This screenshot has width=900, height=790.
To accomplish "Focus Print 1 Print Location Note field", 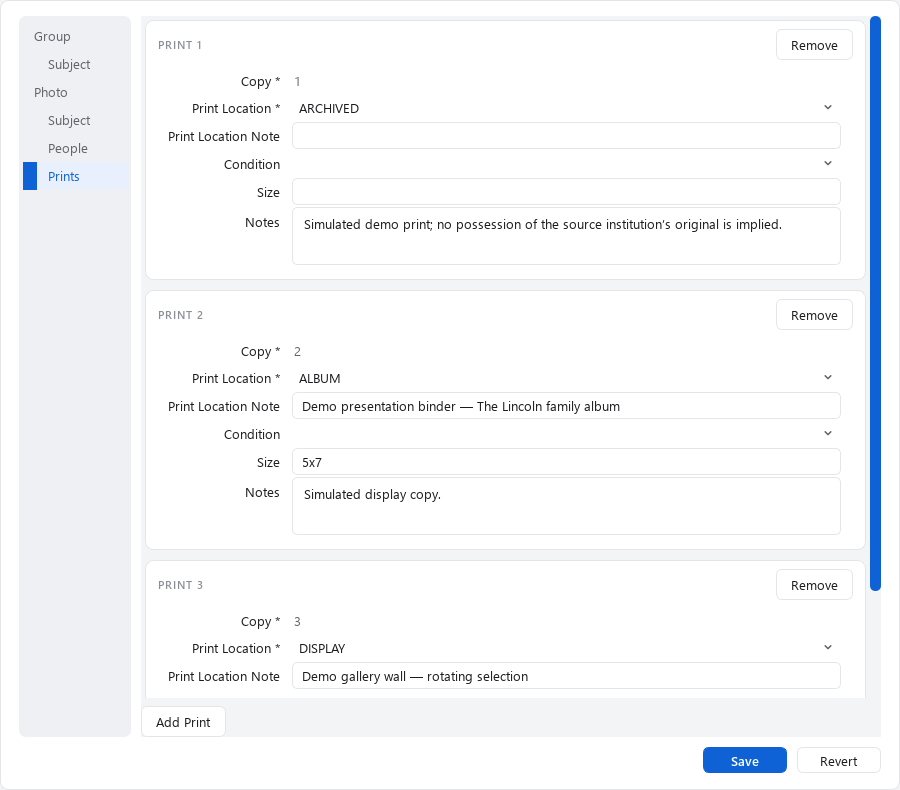I will point(566,136).
